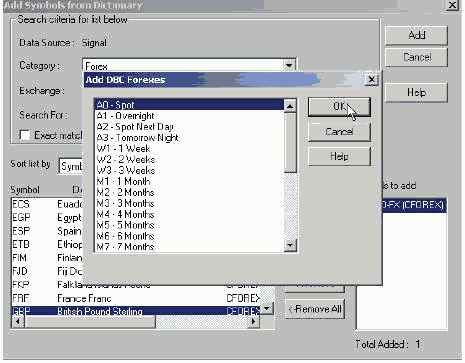Click Cancel in Add DBC Forexes dialog
The height and width of the screenshot is (363, 465).
[x=339, y=132]
